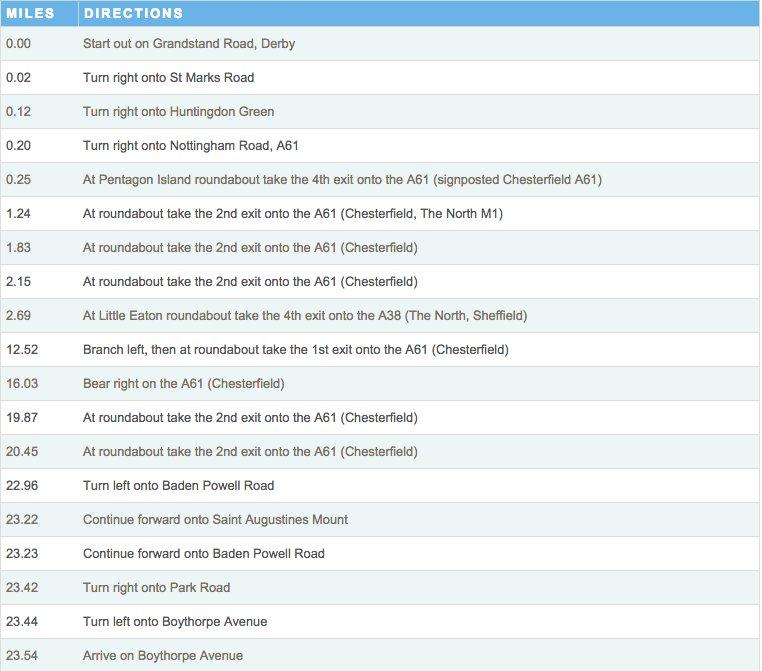Click the 23.44 miles value
Image resolution: width=762 pixels, height=671 pixels.
click(x=22, y=622)
